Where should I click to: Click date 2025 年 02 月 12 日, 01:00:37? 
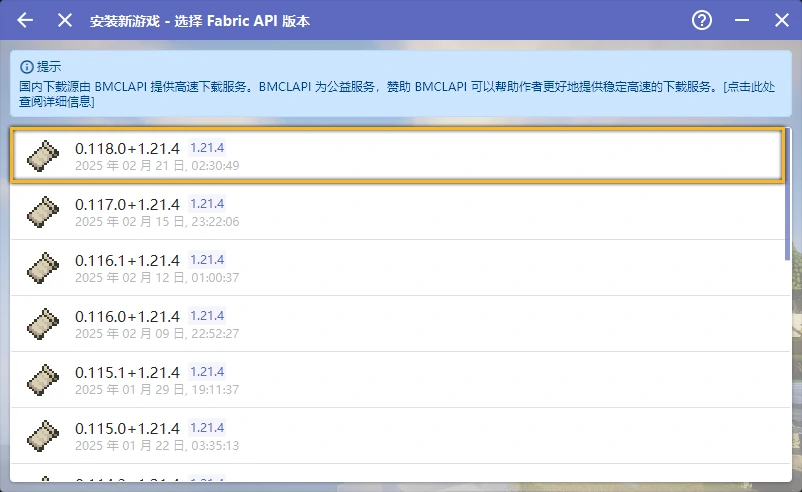[x=157, y=278]
